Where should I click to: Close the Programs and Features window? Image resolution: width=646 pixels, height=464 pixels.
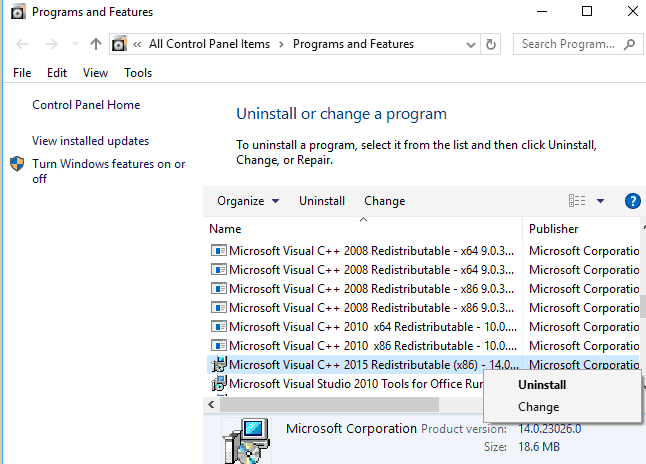(633, 11)
